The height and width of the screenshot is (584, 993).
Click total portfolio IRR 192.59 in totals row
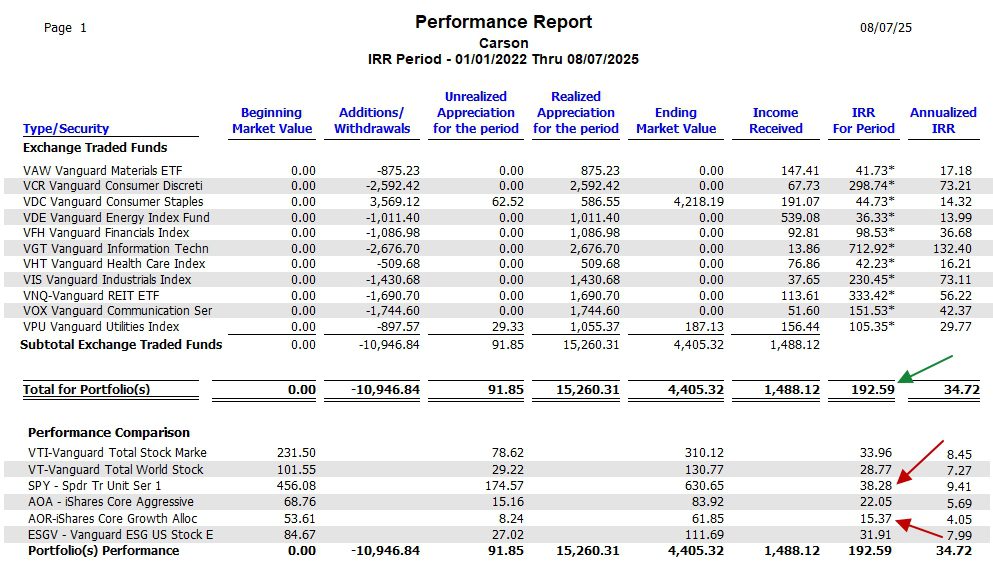pyautogui.click(x=873, y=390)
